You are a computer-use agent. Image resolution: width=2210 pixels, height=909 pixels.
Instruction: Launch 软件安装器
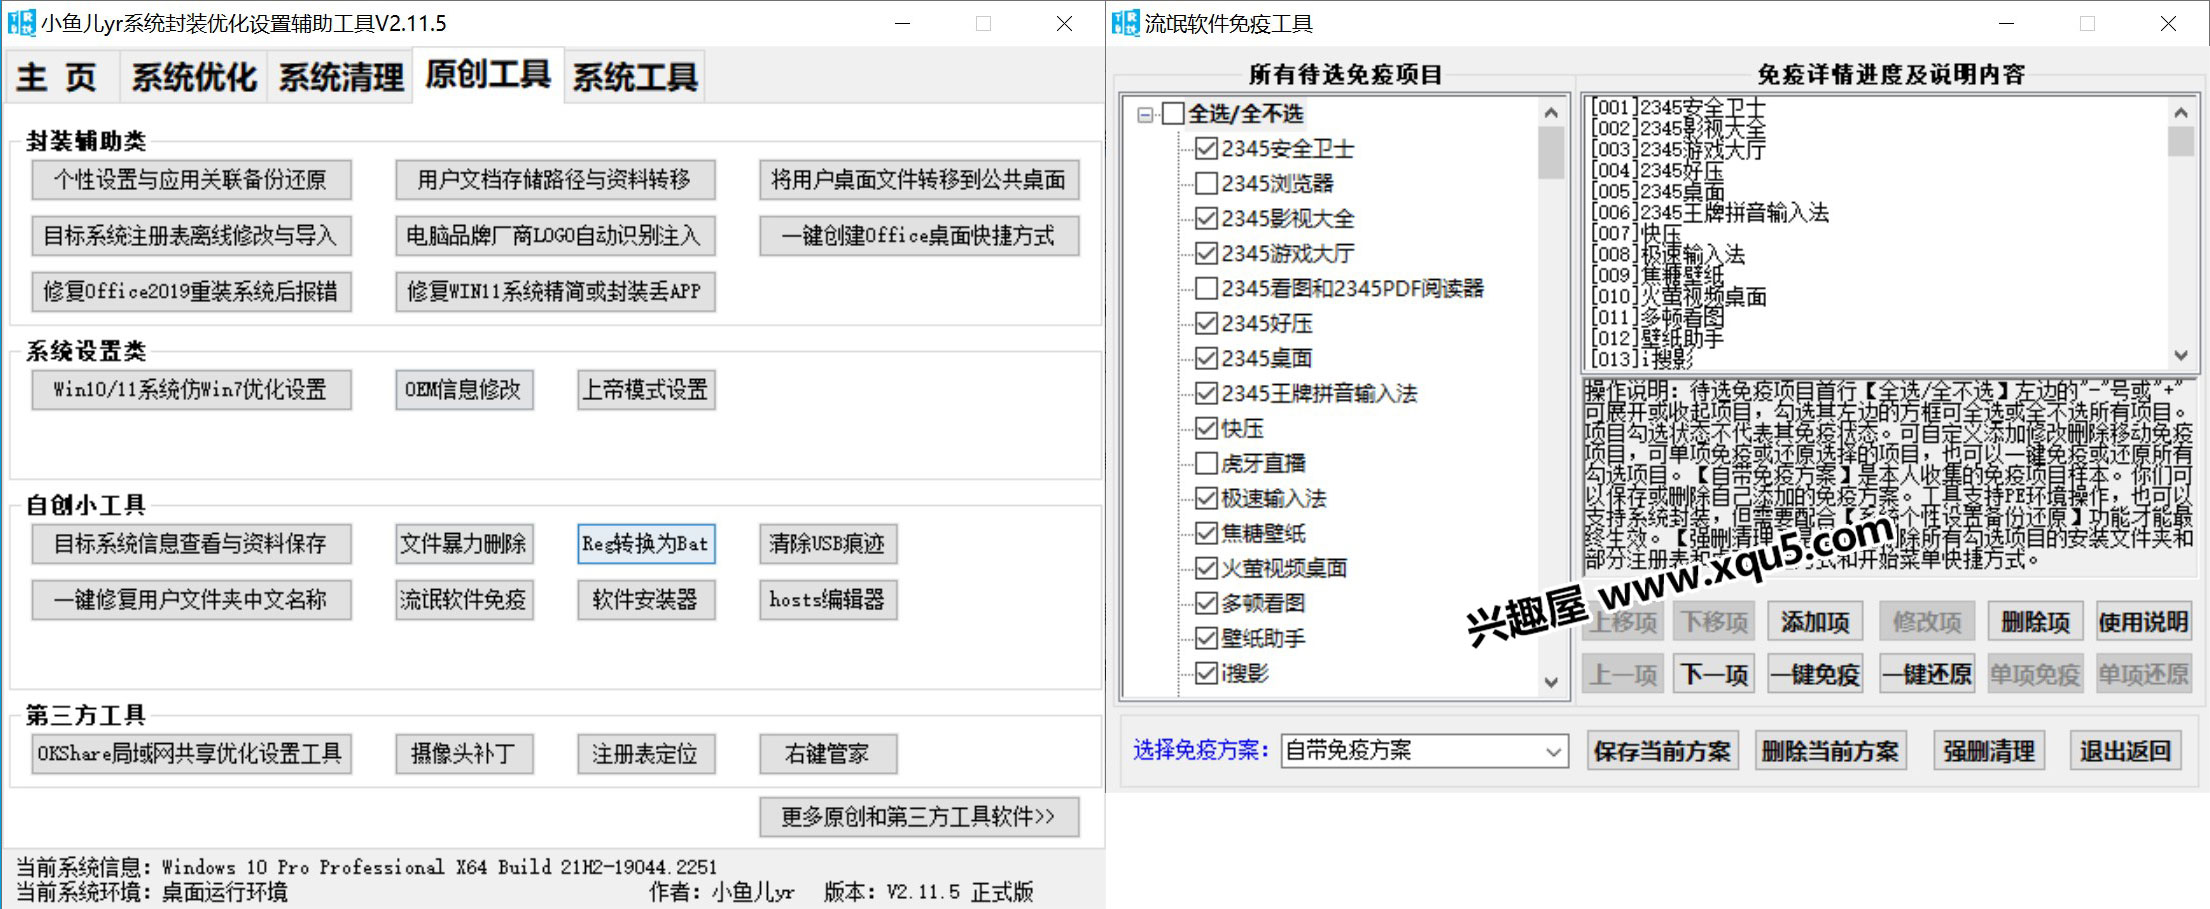pos(646,600)
